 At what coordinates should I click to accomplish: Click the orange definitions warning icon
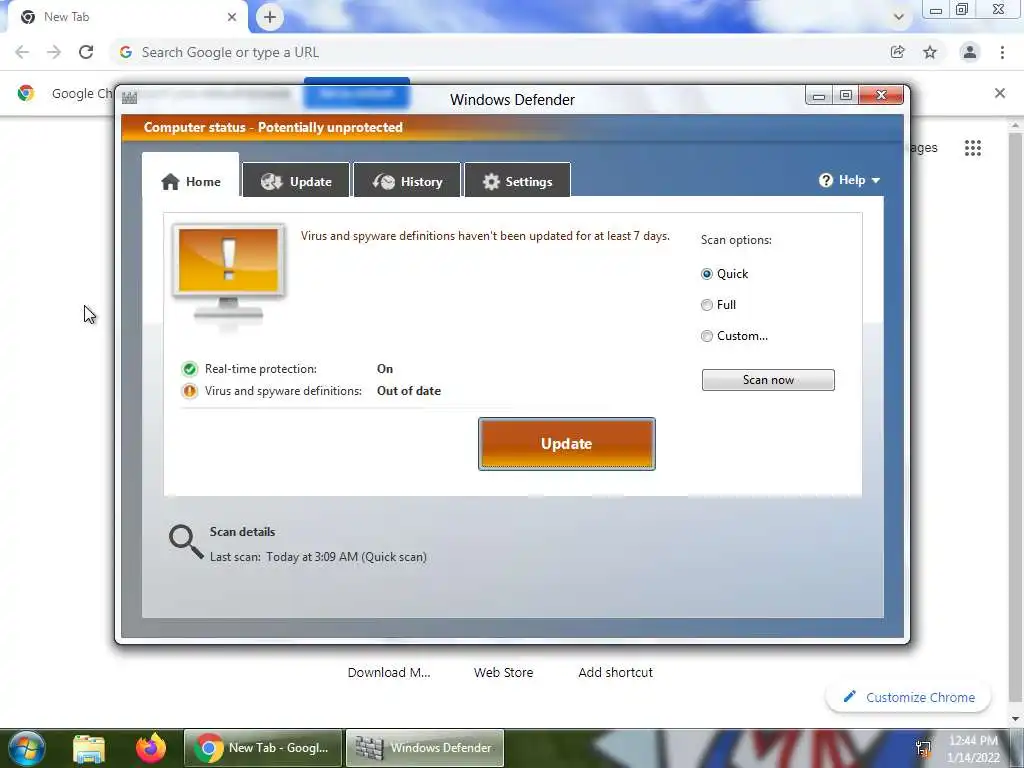[x=189, y=391]
